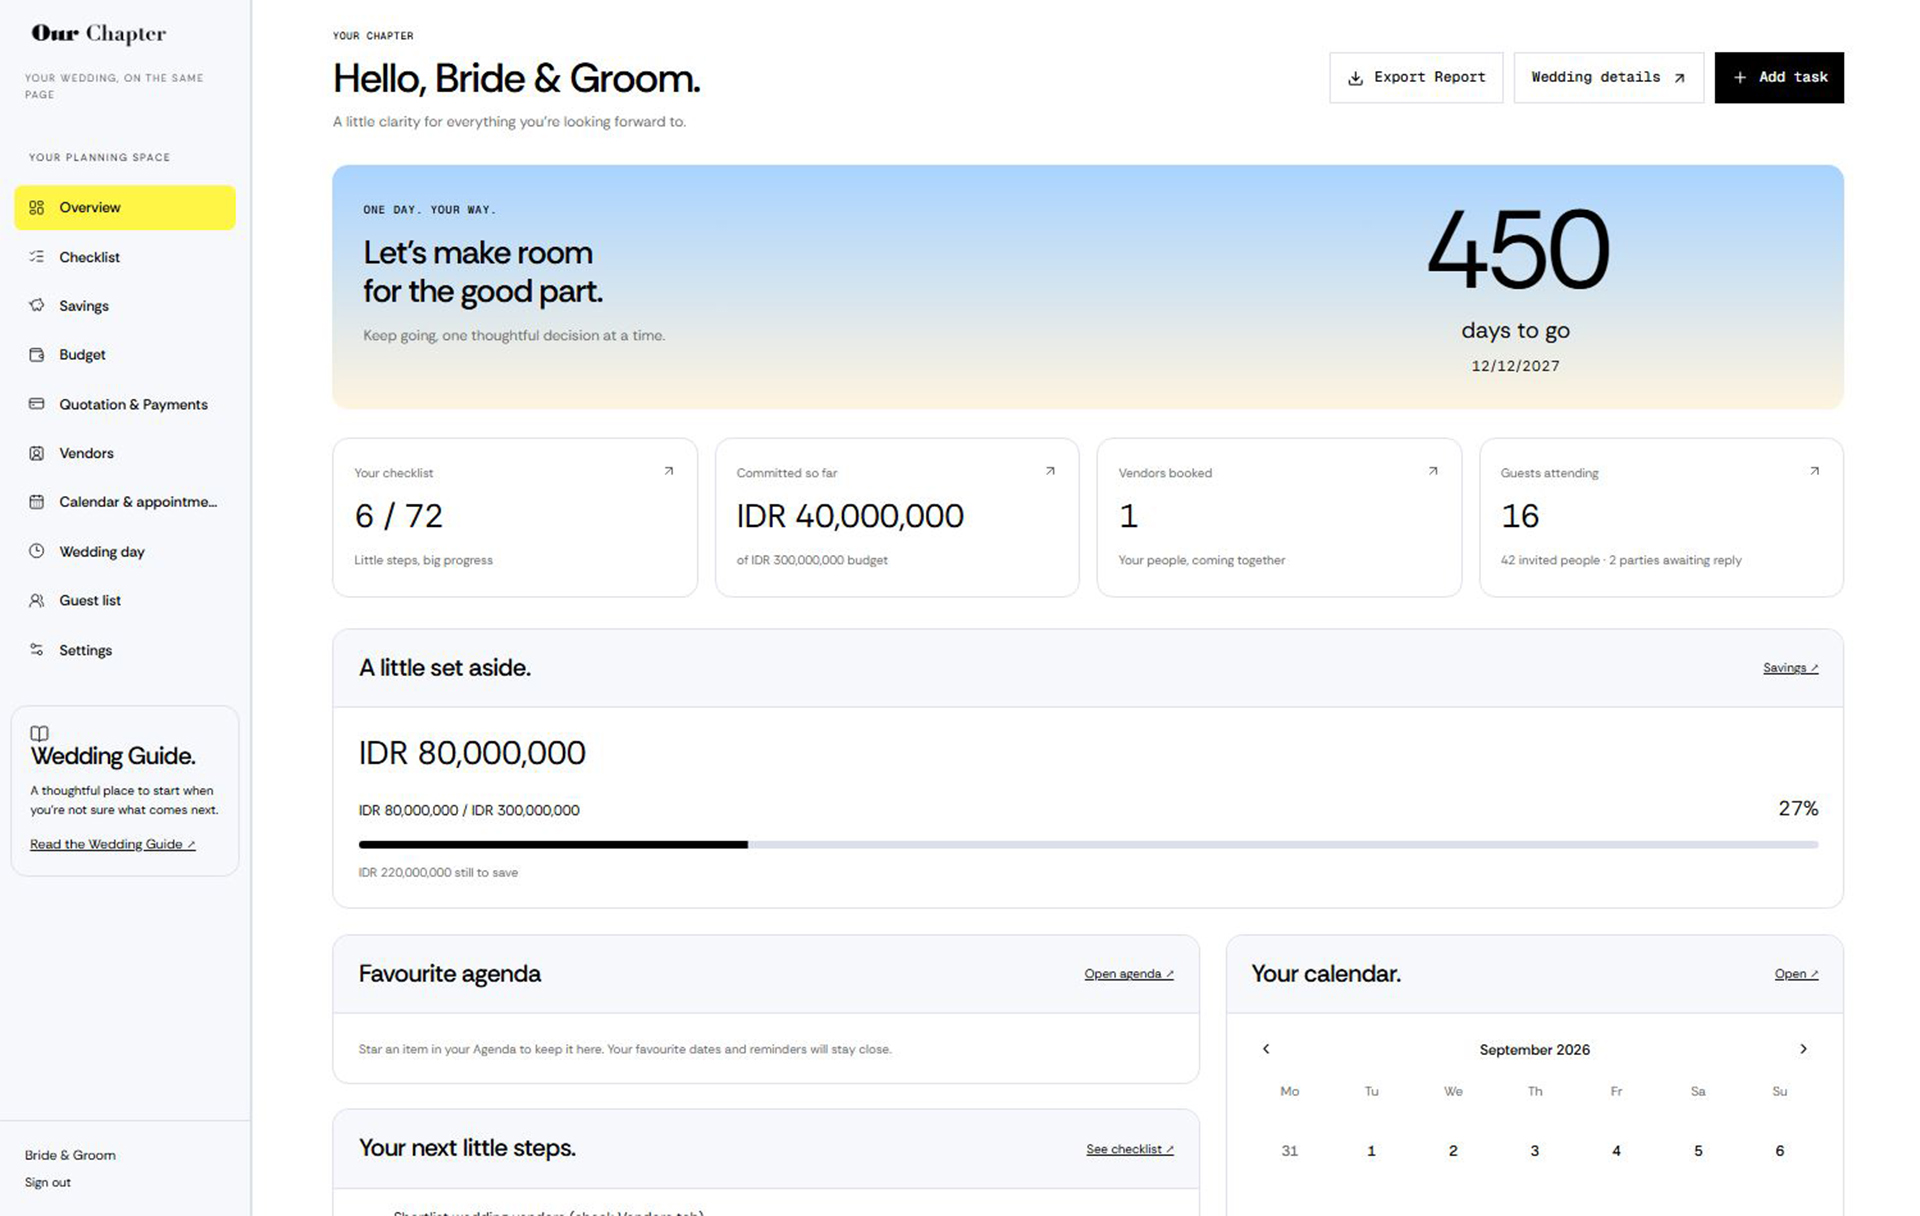The width and height of the screenshot is (1920, 1216).
Task: Click the 6 / 72 checklist value
Action: 398,516
